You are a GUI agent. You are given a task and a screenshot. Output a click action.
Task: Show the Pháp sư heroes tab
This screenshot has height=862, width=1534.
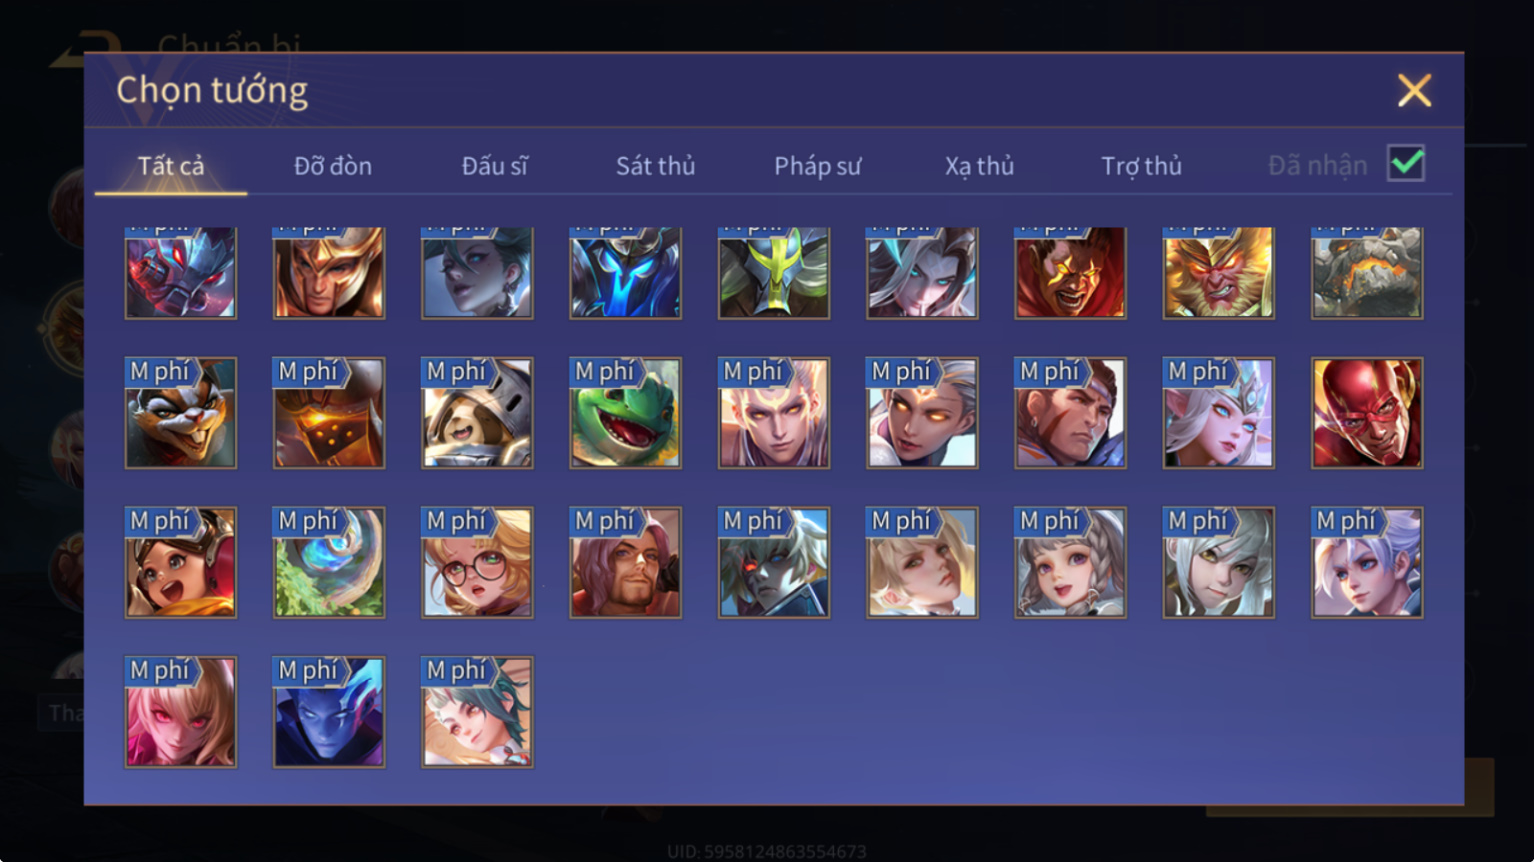tap(817, 166)
